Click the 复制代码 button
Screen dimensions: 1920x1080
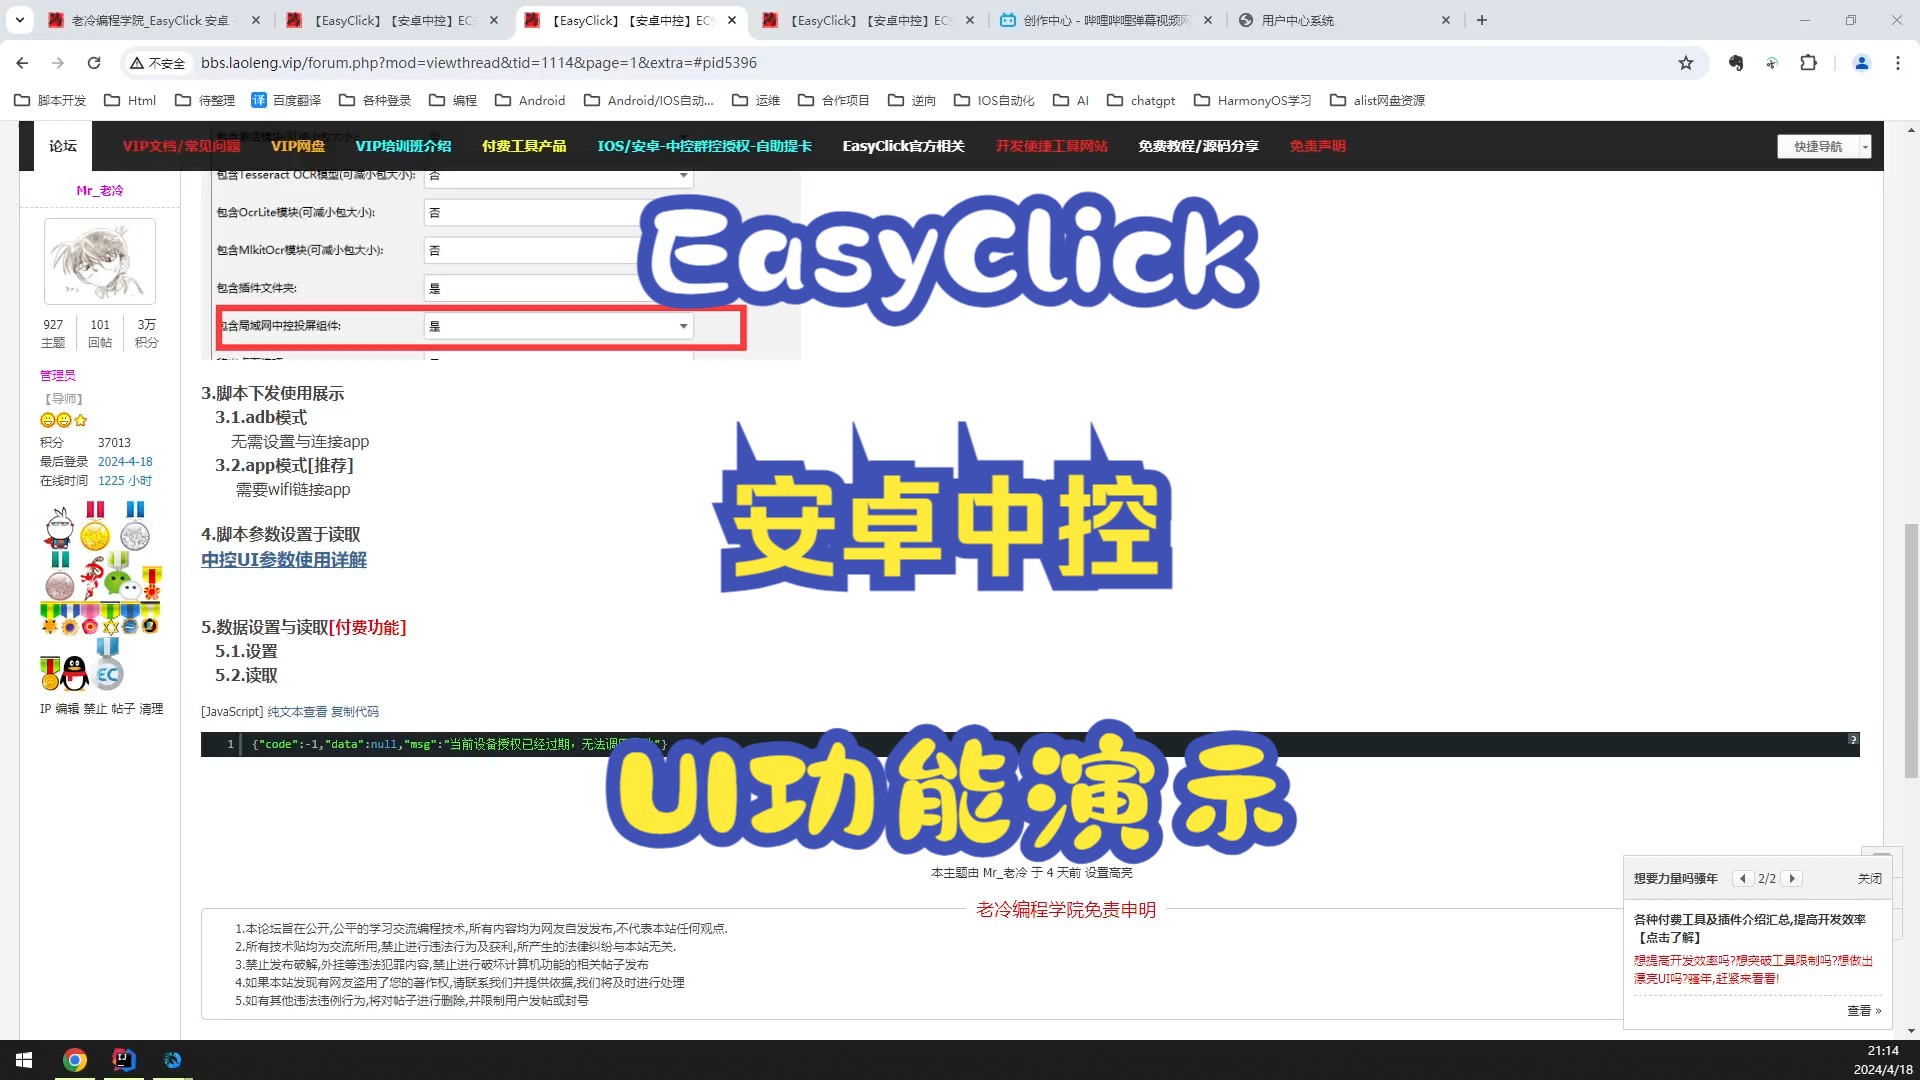click(355, 711)
